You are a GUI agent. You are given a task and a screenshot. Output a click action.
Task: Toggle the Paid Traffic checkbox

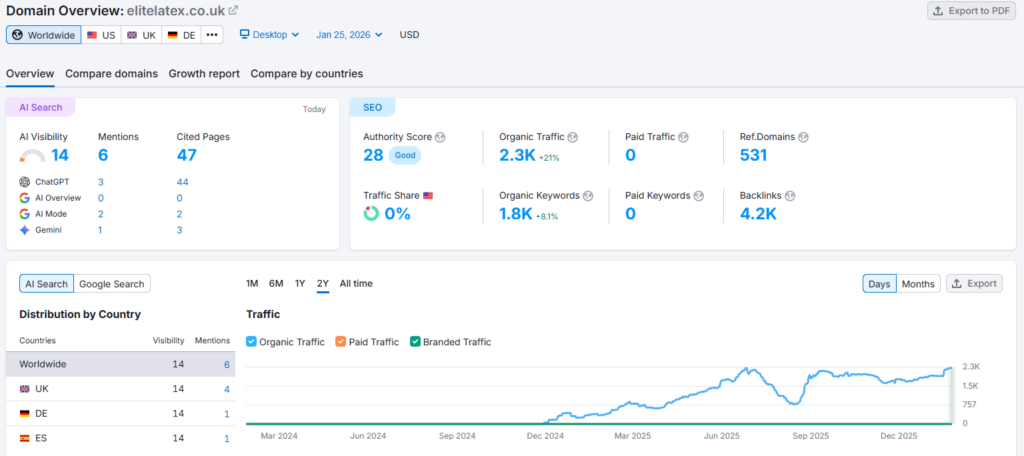[341, 342]
